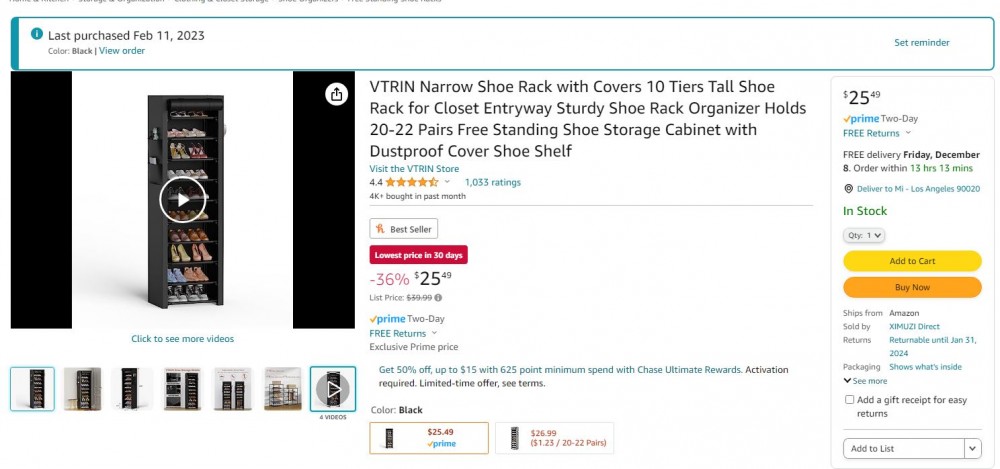This screenshot has width=1000, height=469.
Task: Expand the Add to List dropdown arrow
Action: [x=972, y=448]
